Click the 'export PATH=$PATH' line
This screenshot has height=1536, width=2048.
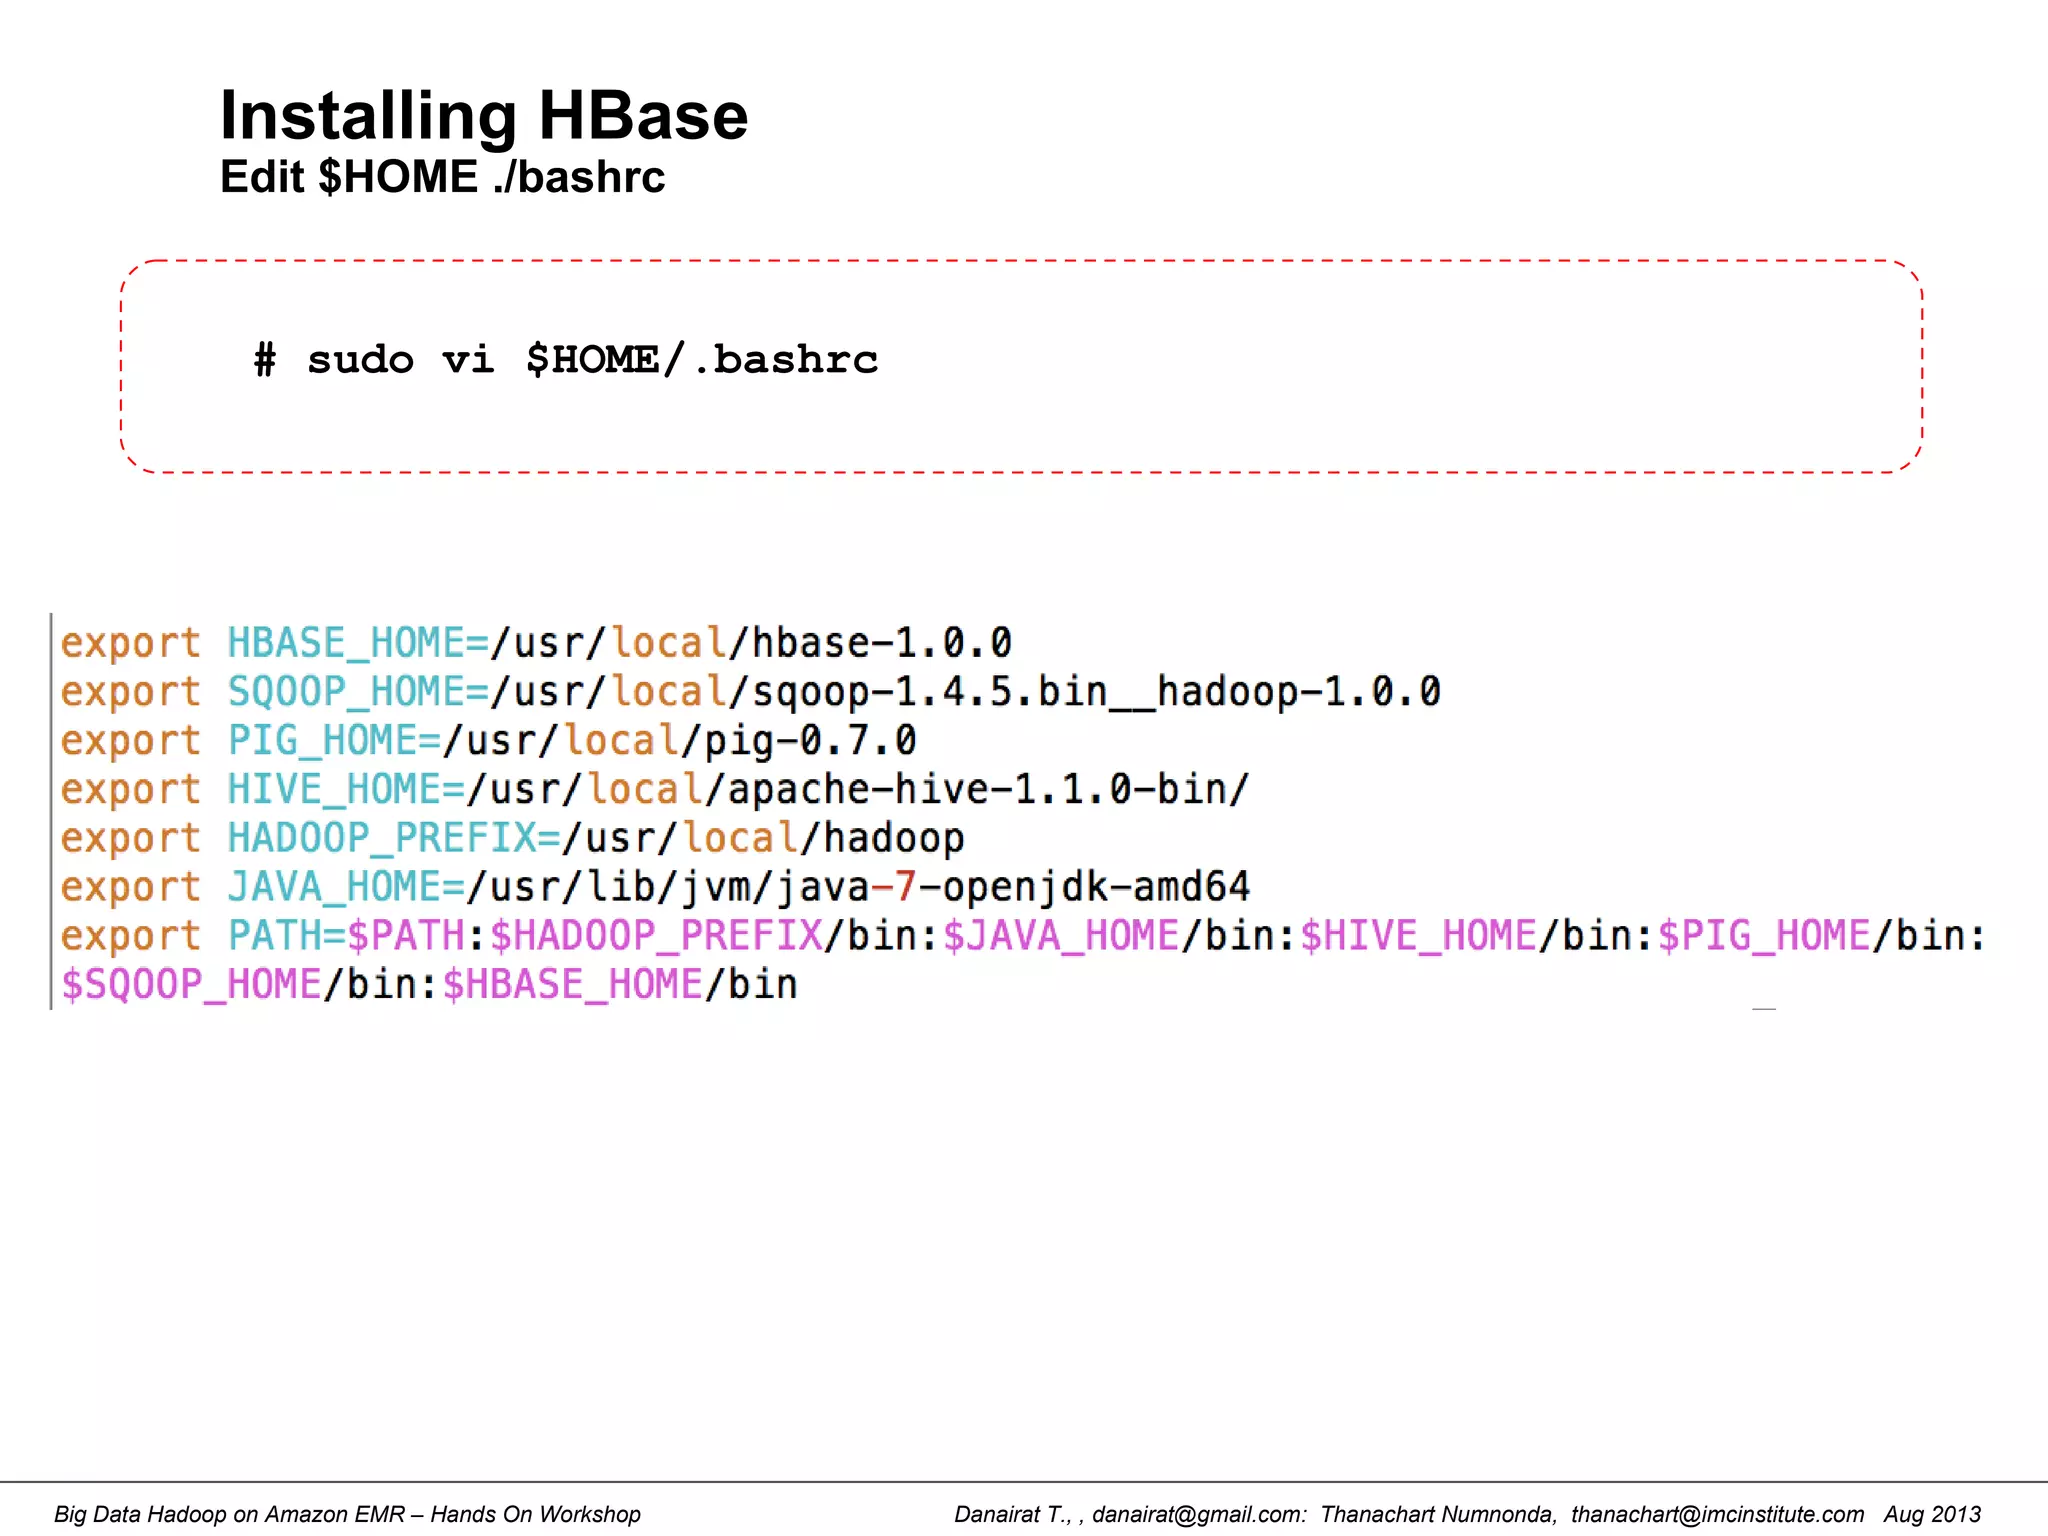(x=1023, y=936)
